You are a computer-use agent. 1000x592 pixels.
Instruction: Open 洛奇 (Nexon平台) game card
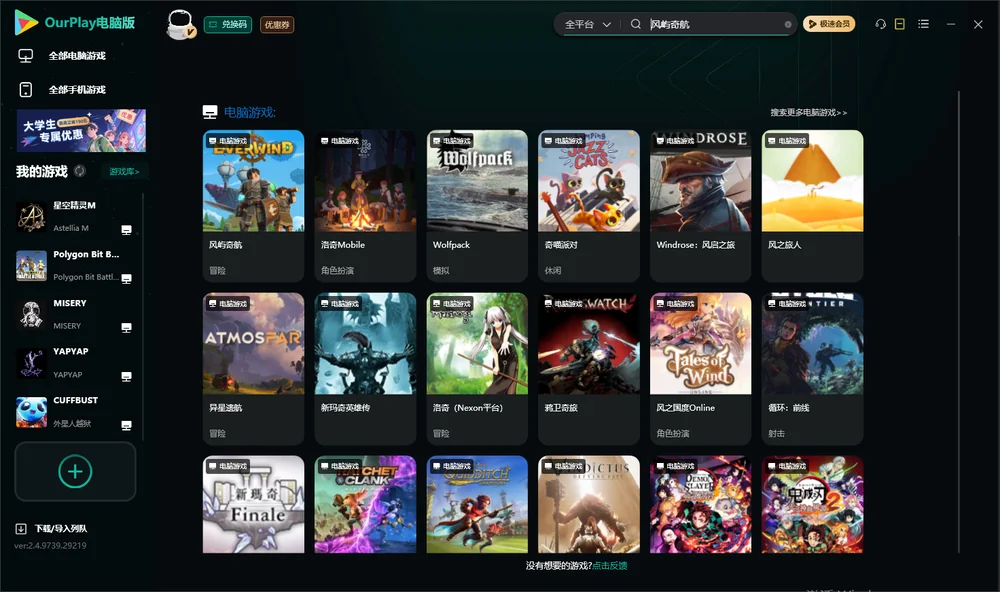coord(477,369)
